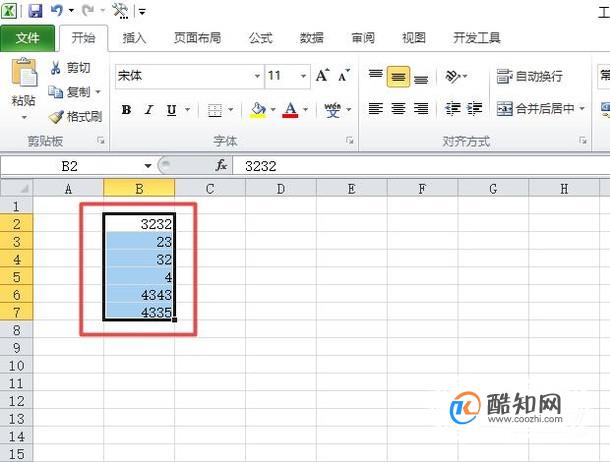Viewport: 610px width, 462px height.
Task: Open the 视图 tab
Action: point(414,38)
